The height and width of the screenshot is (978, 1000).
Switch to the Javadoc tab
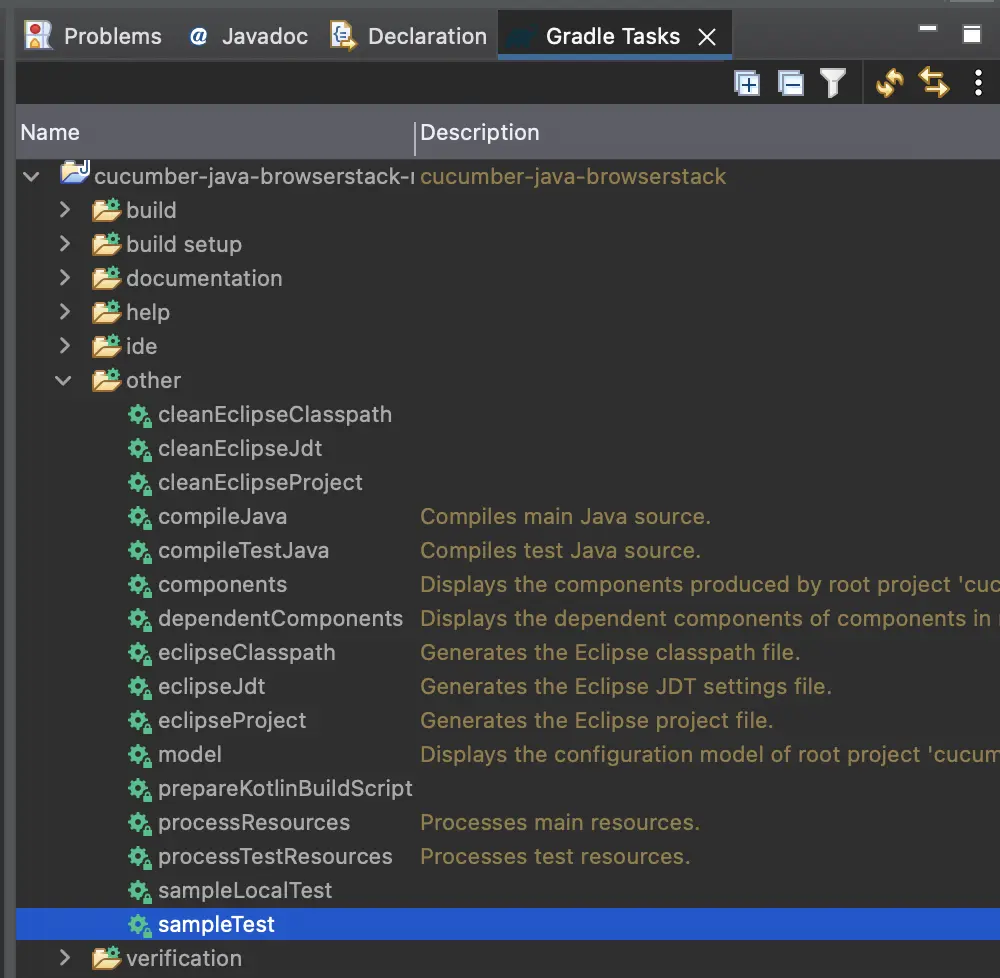point(248,37)
